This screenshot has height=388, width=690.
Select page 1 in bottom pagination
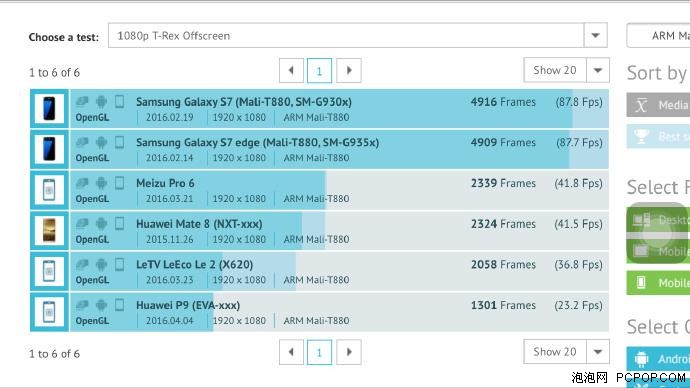pos(319,352)
